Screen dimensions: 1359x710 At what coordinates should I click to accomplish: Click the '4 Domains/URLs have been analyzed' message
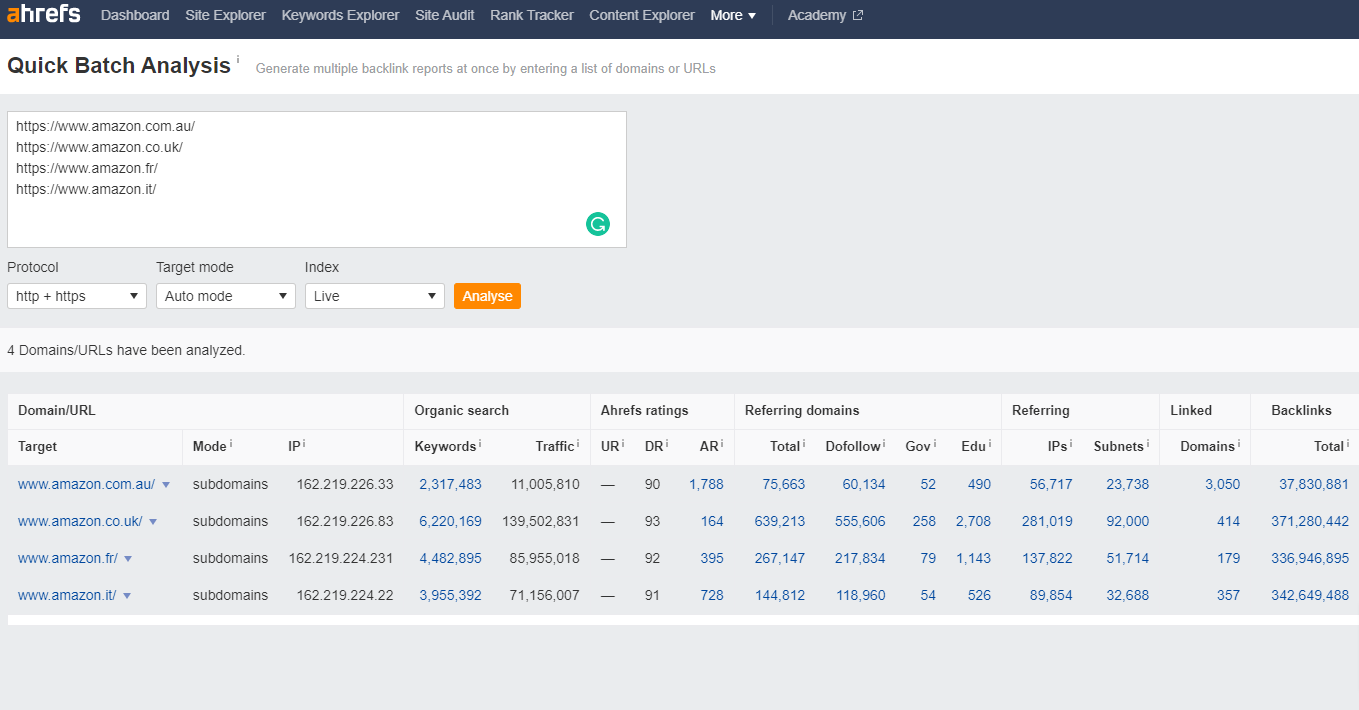pos(126,351)
